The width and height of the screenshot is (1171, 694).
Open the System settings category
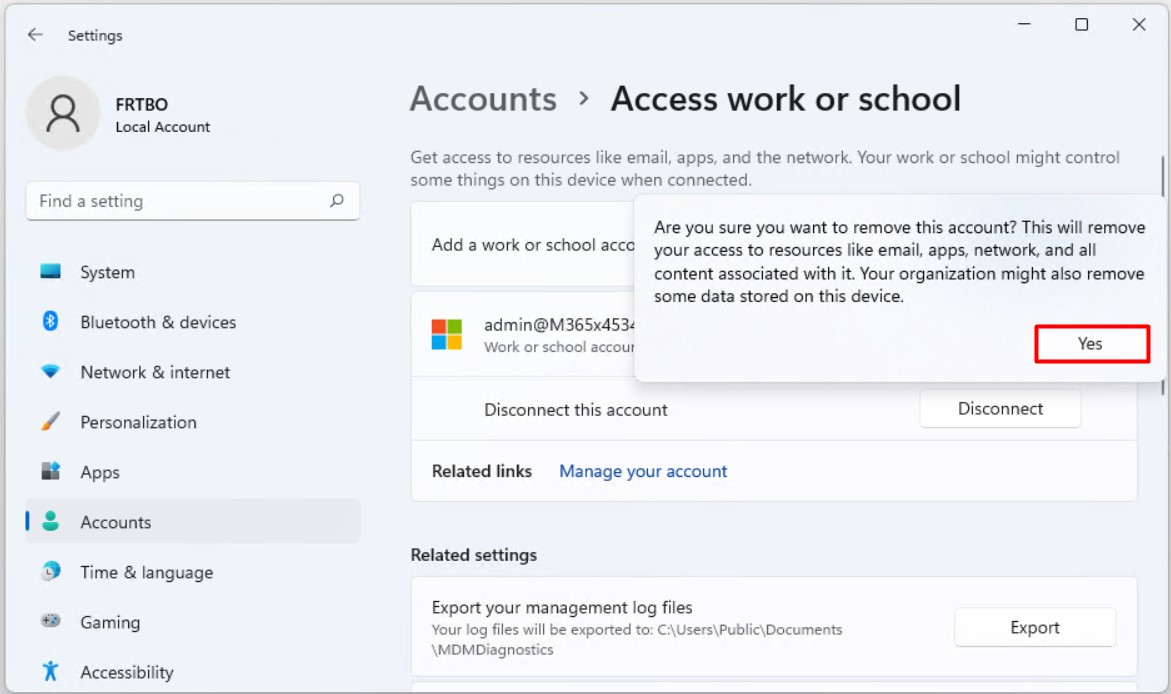[193, 272]
